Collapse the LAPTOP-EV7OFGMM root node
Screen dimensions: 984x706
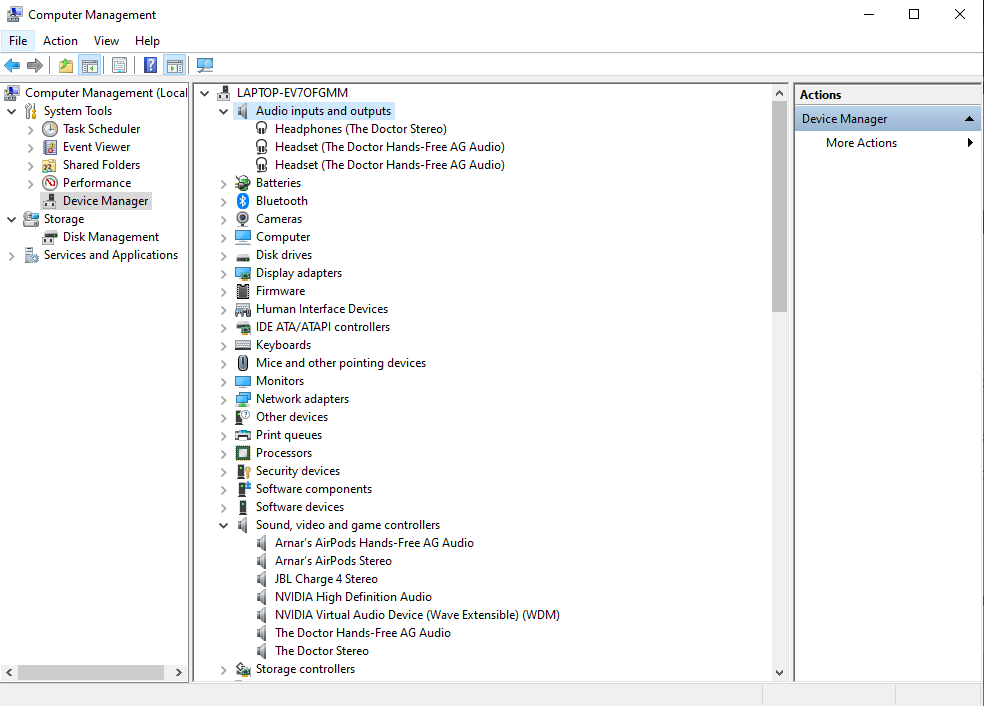coord(205,93)
